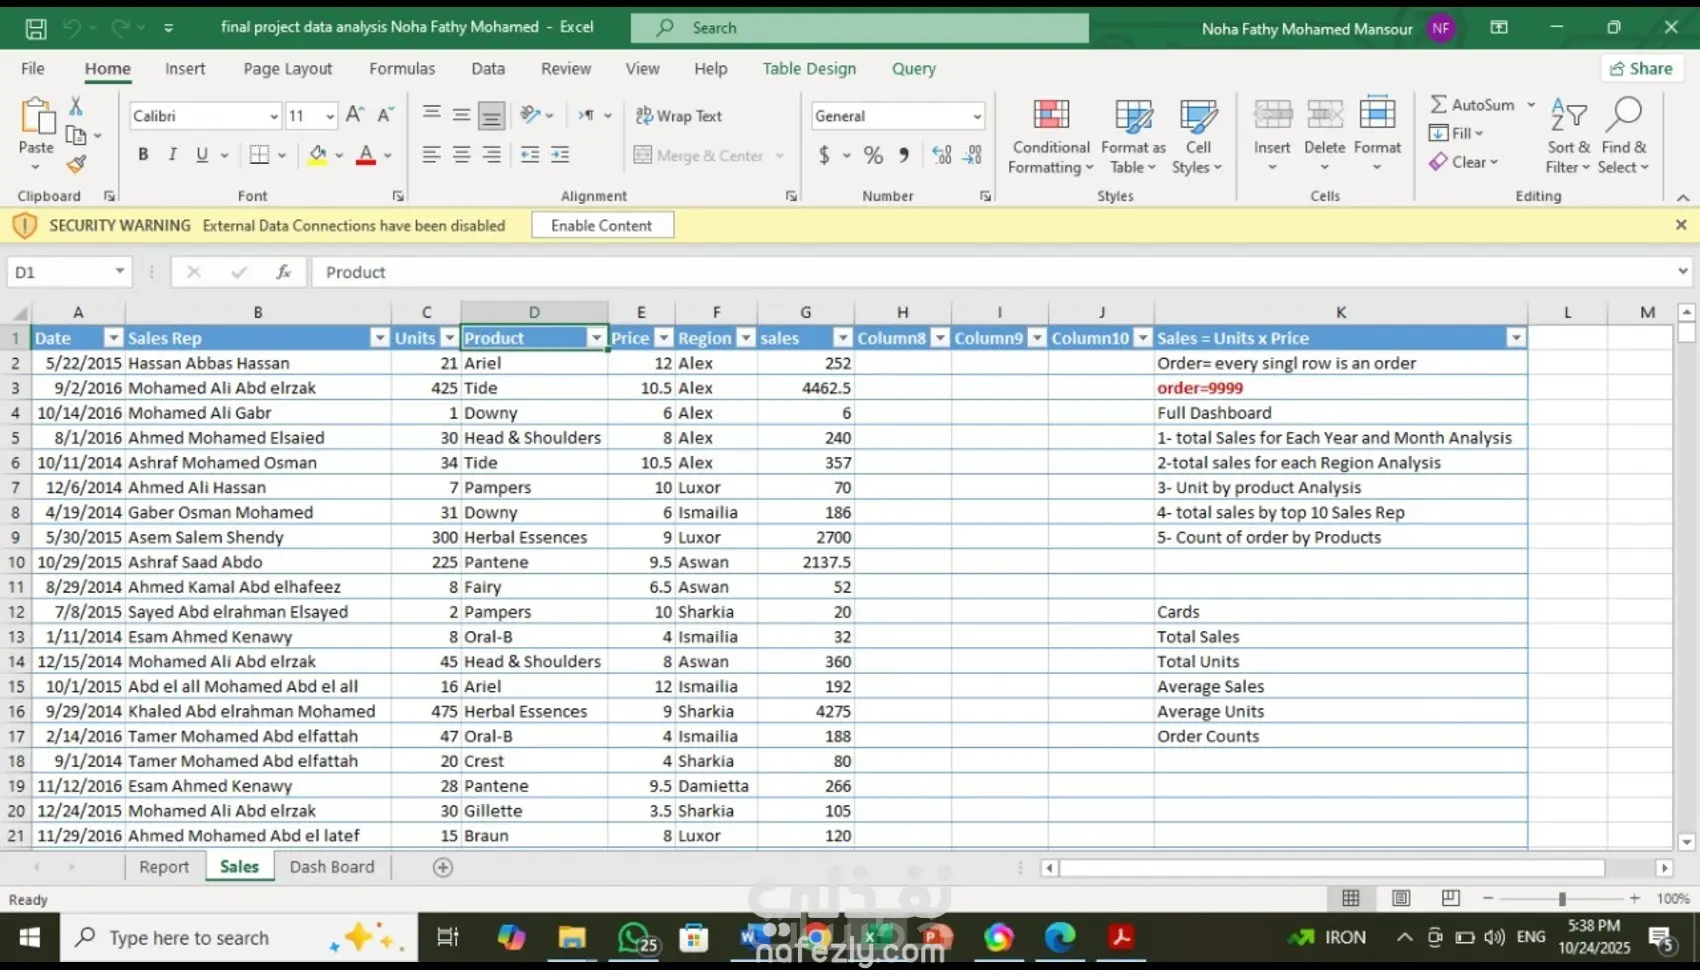Screen dimensions: 1700x970
Task: Open the font size dropdown
Action: 330,116
